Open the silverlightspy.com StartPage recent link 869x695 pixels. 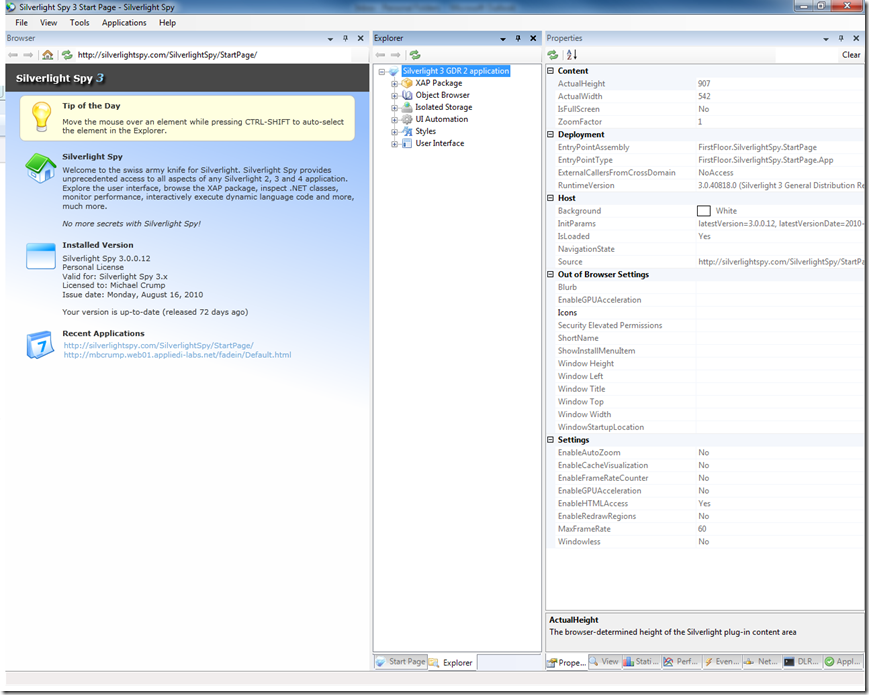coord(159,345)
